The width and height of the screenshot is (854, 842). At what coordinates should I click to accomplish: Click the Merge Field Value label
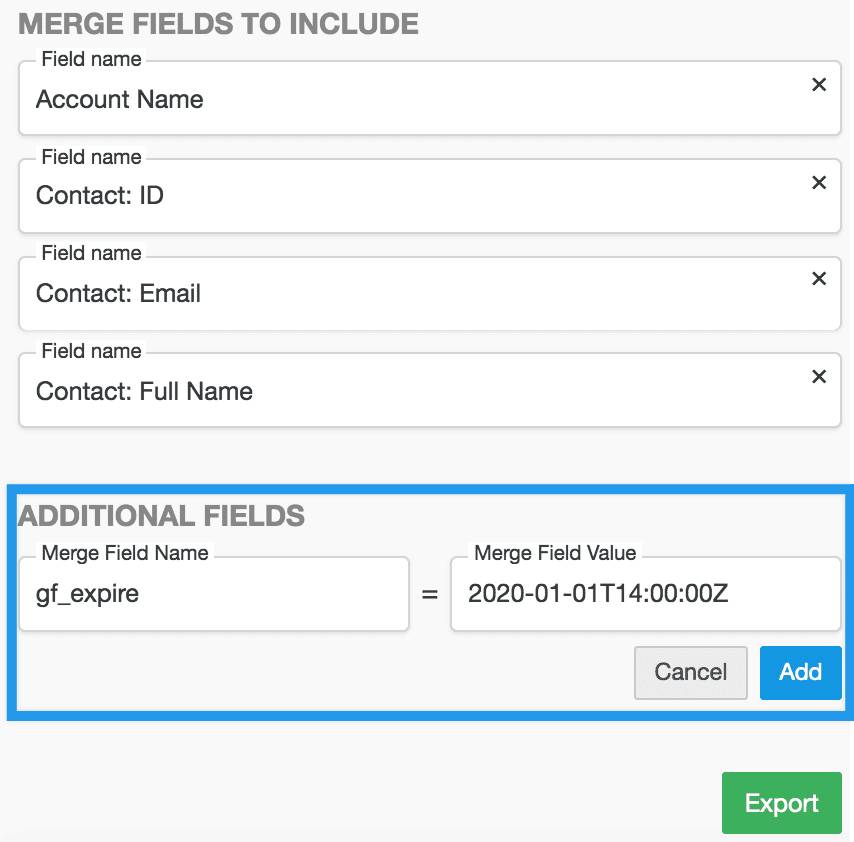click(x=555, y=553)
